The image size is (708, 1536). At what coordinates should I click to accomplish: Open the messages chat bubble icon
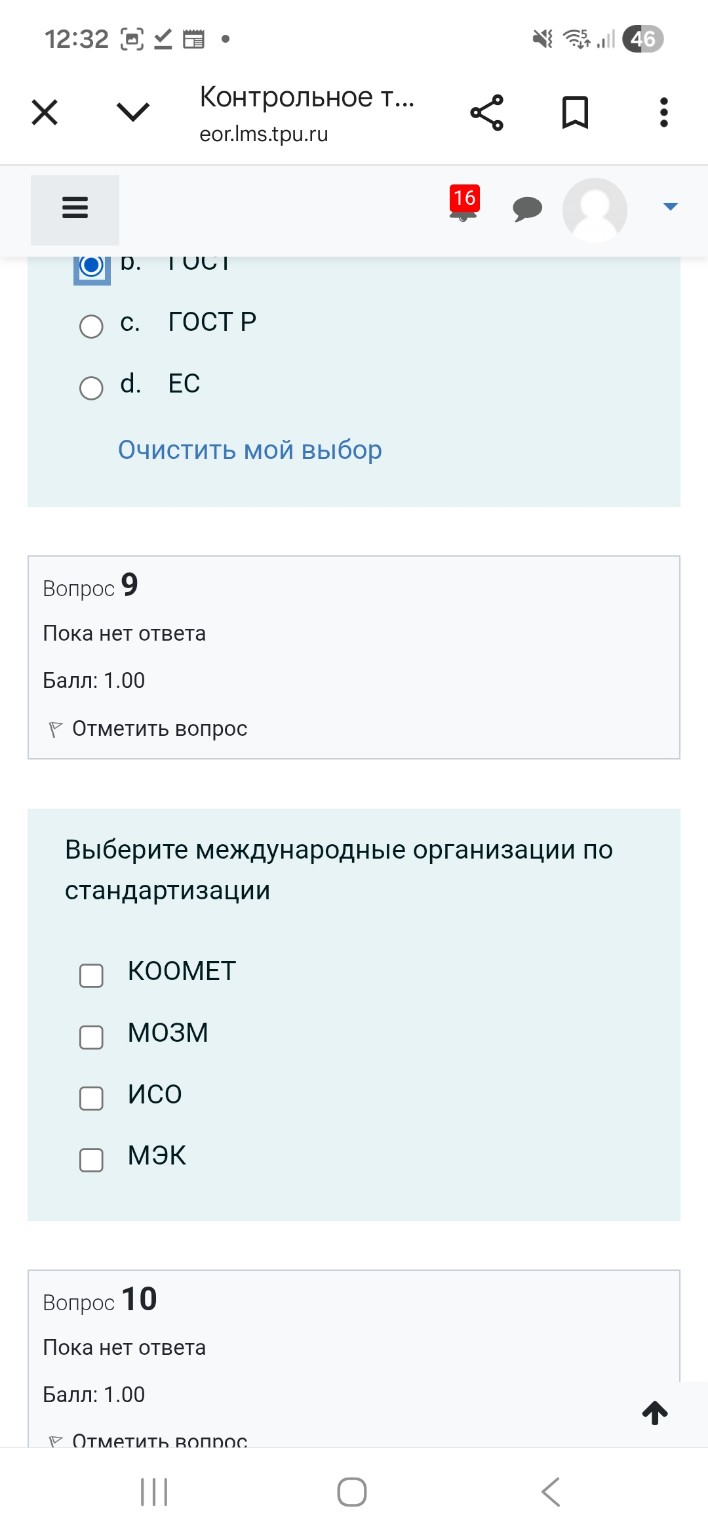tap(528, 210)
